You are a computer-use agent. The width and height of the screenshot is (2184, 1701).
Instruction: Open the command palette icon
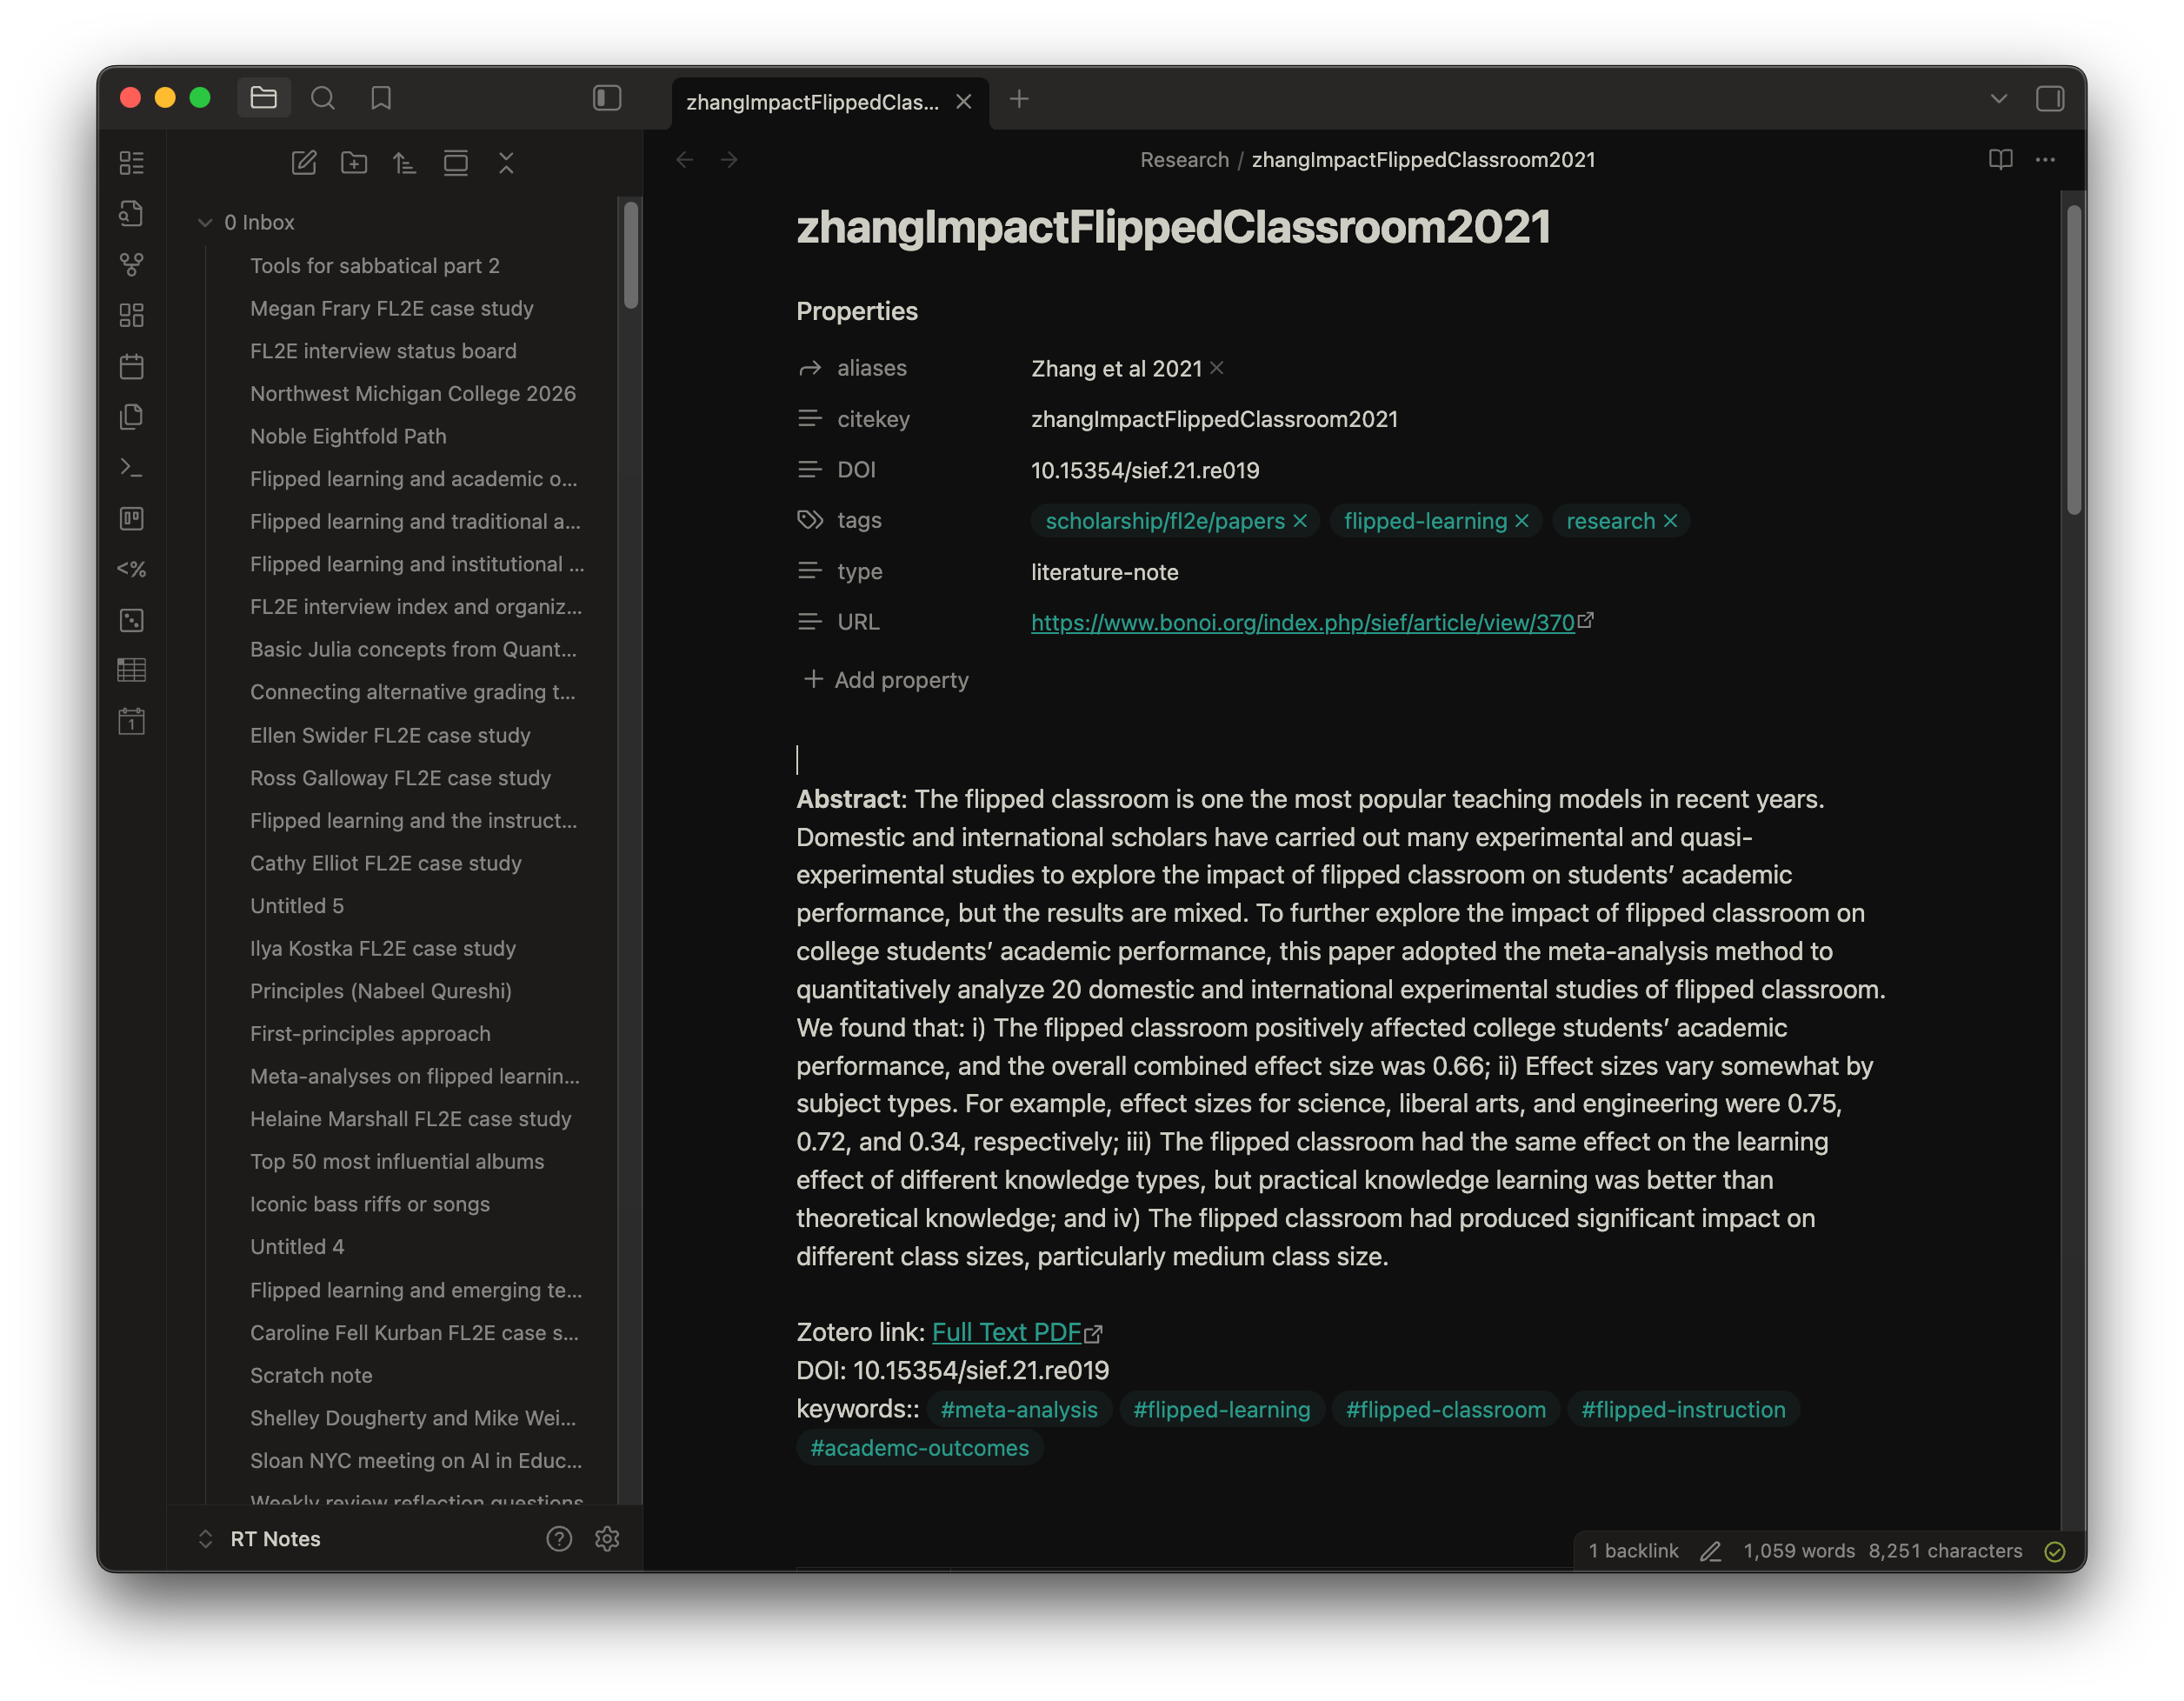131,468
